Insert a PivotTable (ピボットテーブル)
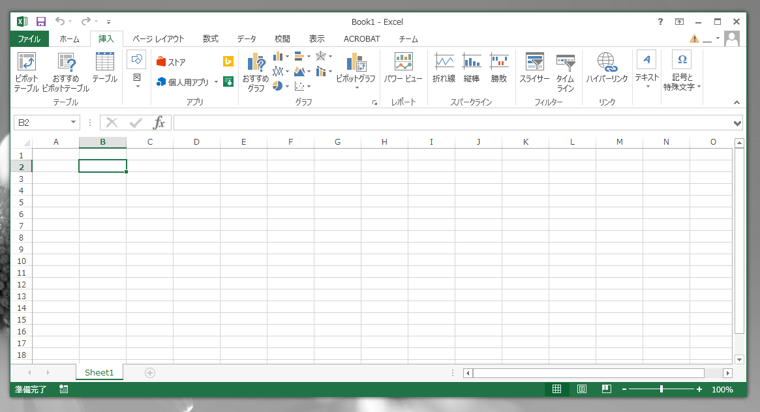Image resolution: width=760 pixels, height=412 pixels. point(26,72)
